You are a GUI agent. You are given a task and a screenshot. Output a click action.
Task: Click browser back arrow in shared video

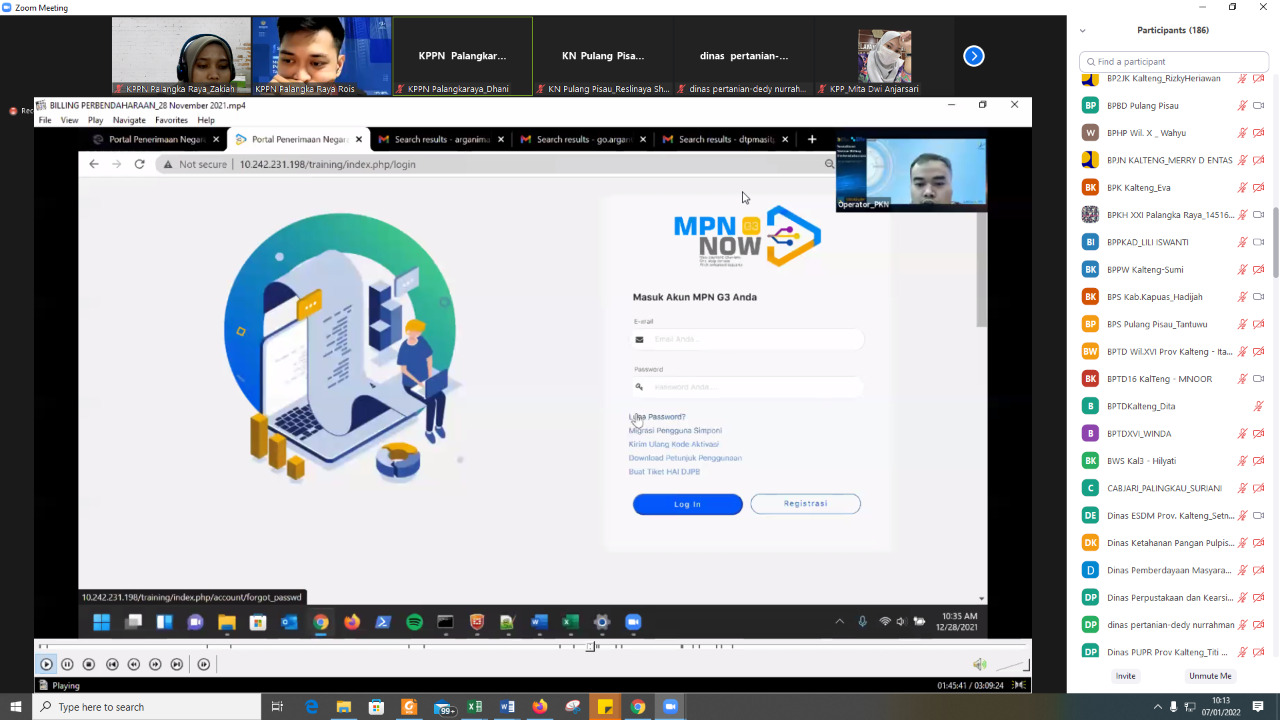(x=94, y=164)
